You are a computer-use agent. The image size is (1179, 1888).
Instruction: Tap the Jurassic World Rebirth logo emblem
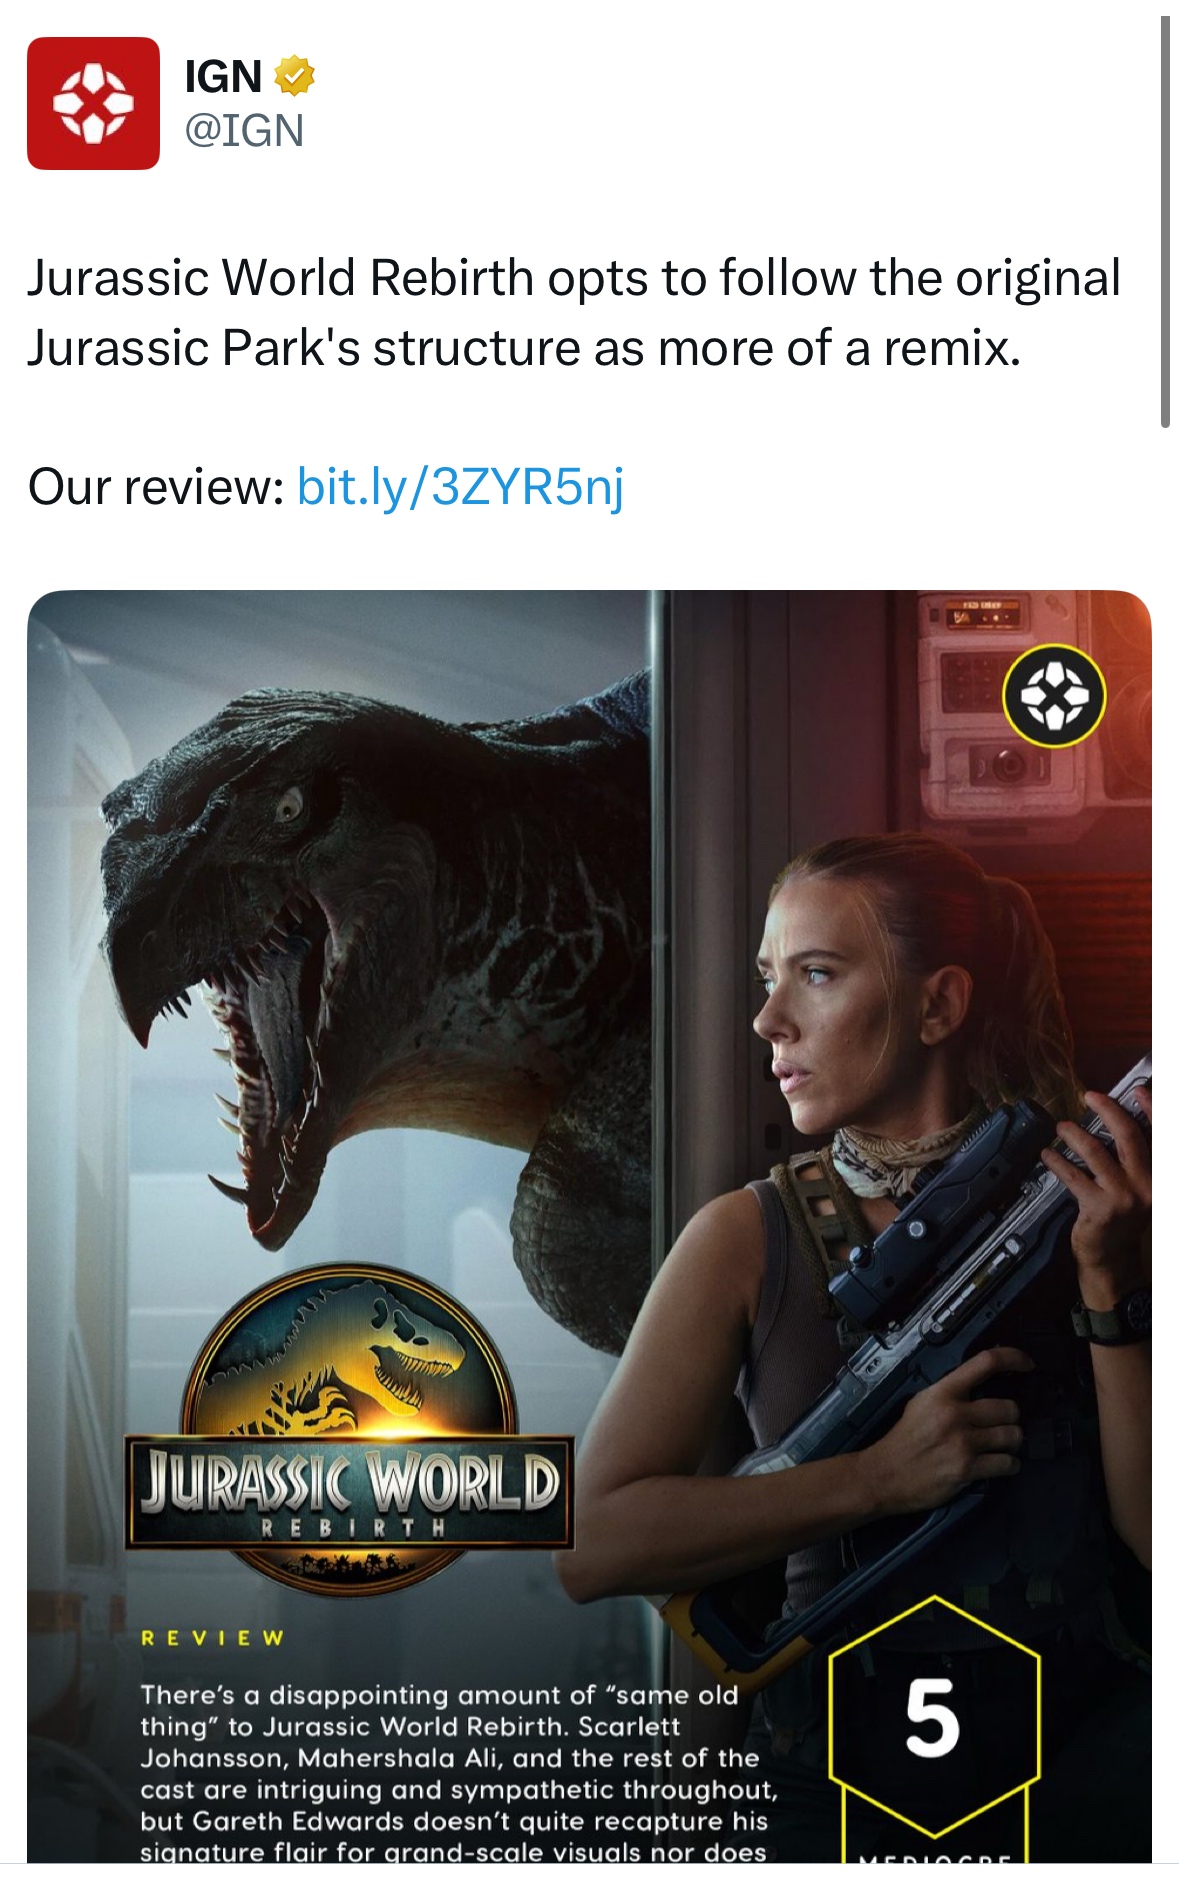coord(349,1430)
